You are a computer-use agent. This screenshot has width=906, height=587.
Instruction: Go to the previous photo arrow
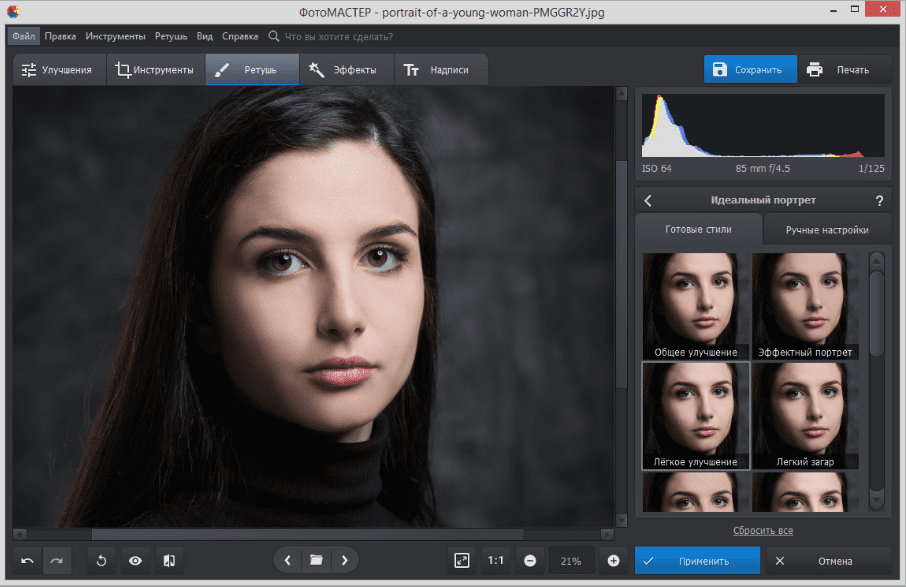pos(288,561)
